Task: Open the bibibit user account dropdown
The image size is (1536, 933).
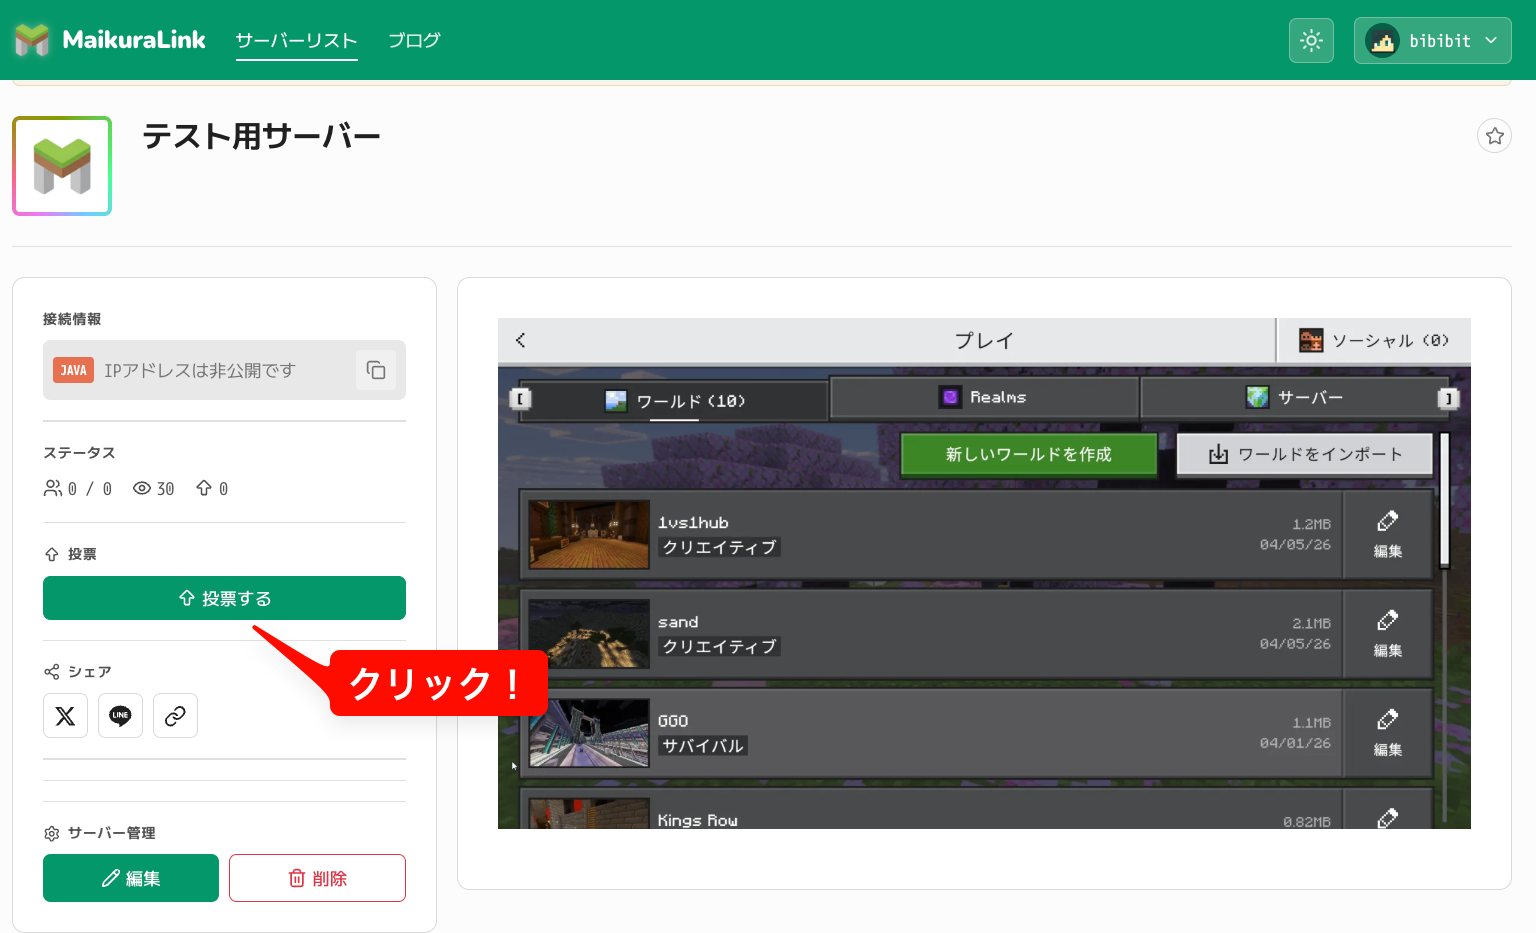Action: pyautogui.click(x=1432, y=41)
